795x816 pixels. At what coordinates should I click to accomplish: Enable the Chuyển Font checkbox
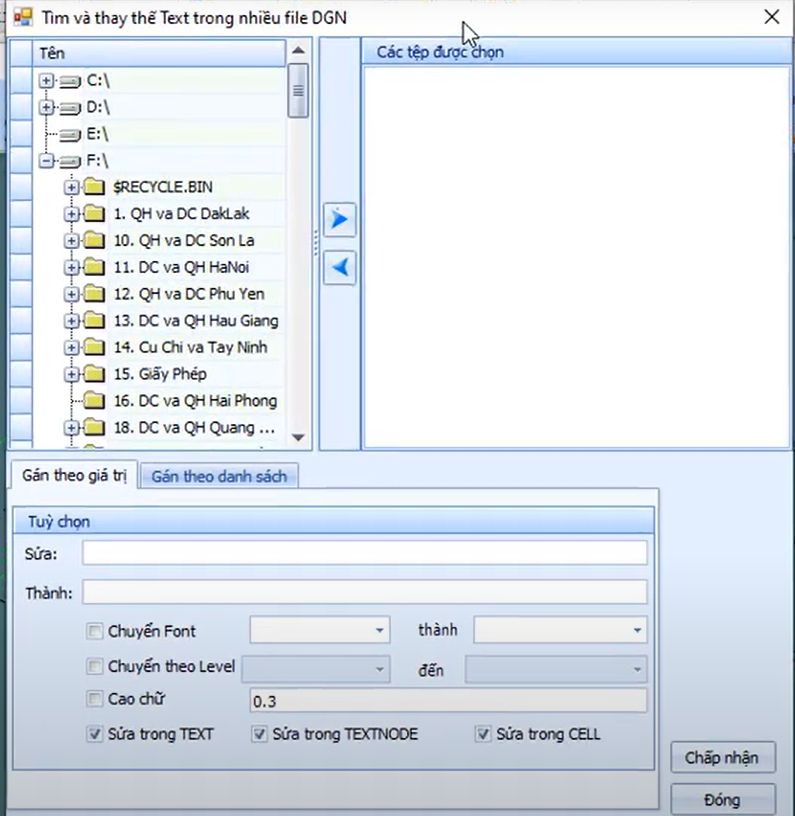(x=94, y=631)
